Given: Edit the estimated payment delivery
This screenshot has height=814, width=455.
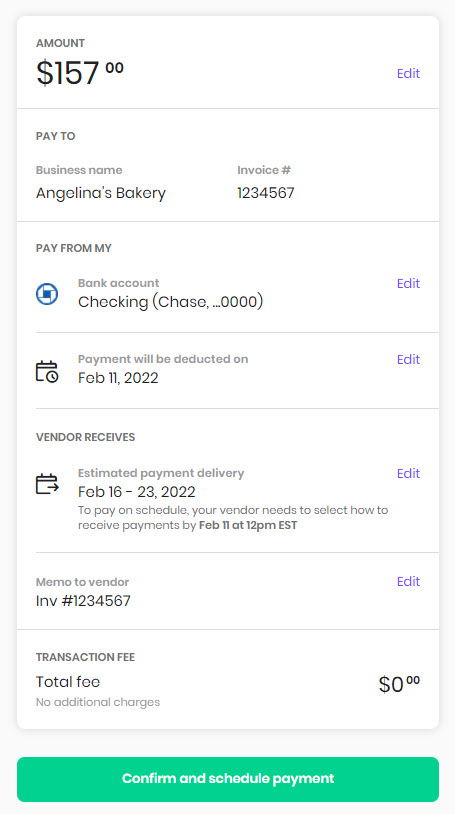Looking at the screenshot, I should pos(408,473).
